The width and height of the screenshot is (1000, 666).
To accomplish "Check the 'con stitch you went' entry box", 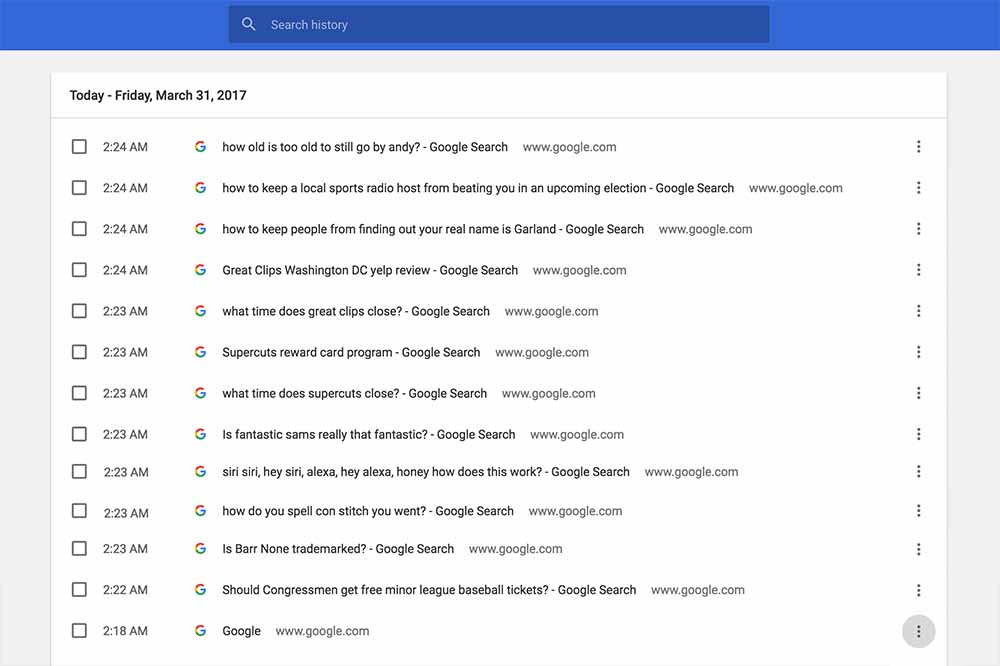I will (x=79, y=511).
